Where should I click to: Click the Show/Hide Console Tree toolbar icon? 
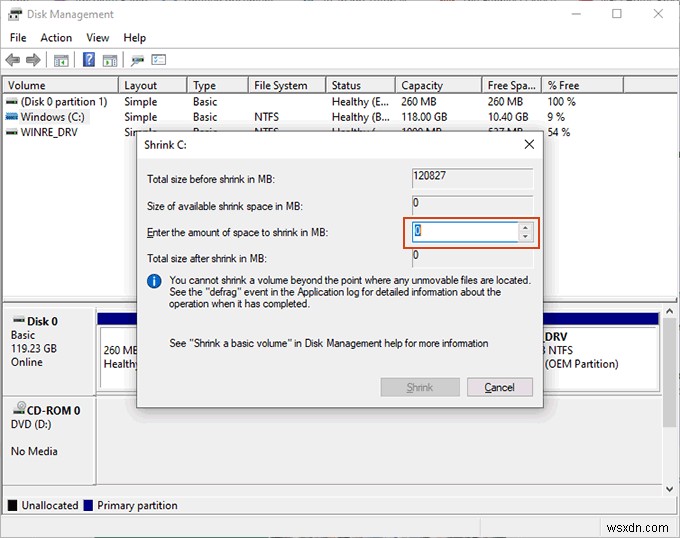click(x=61, y=60)
